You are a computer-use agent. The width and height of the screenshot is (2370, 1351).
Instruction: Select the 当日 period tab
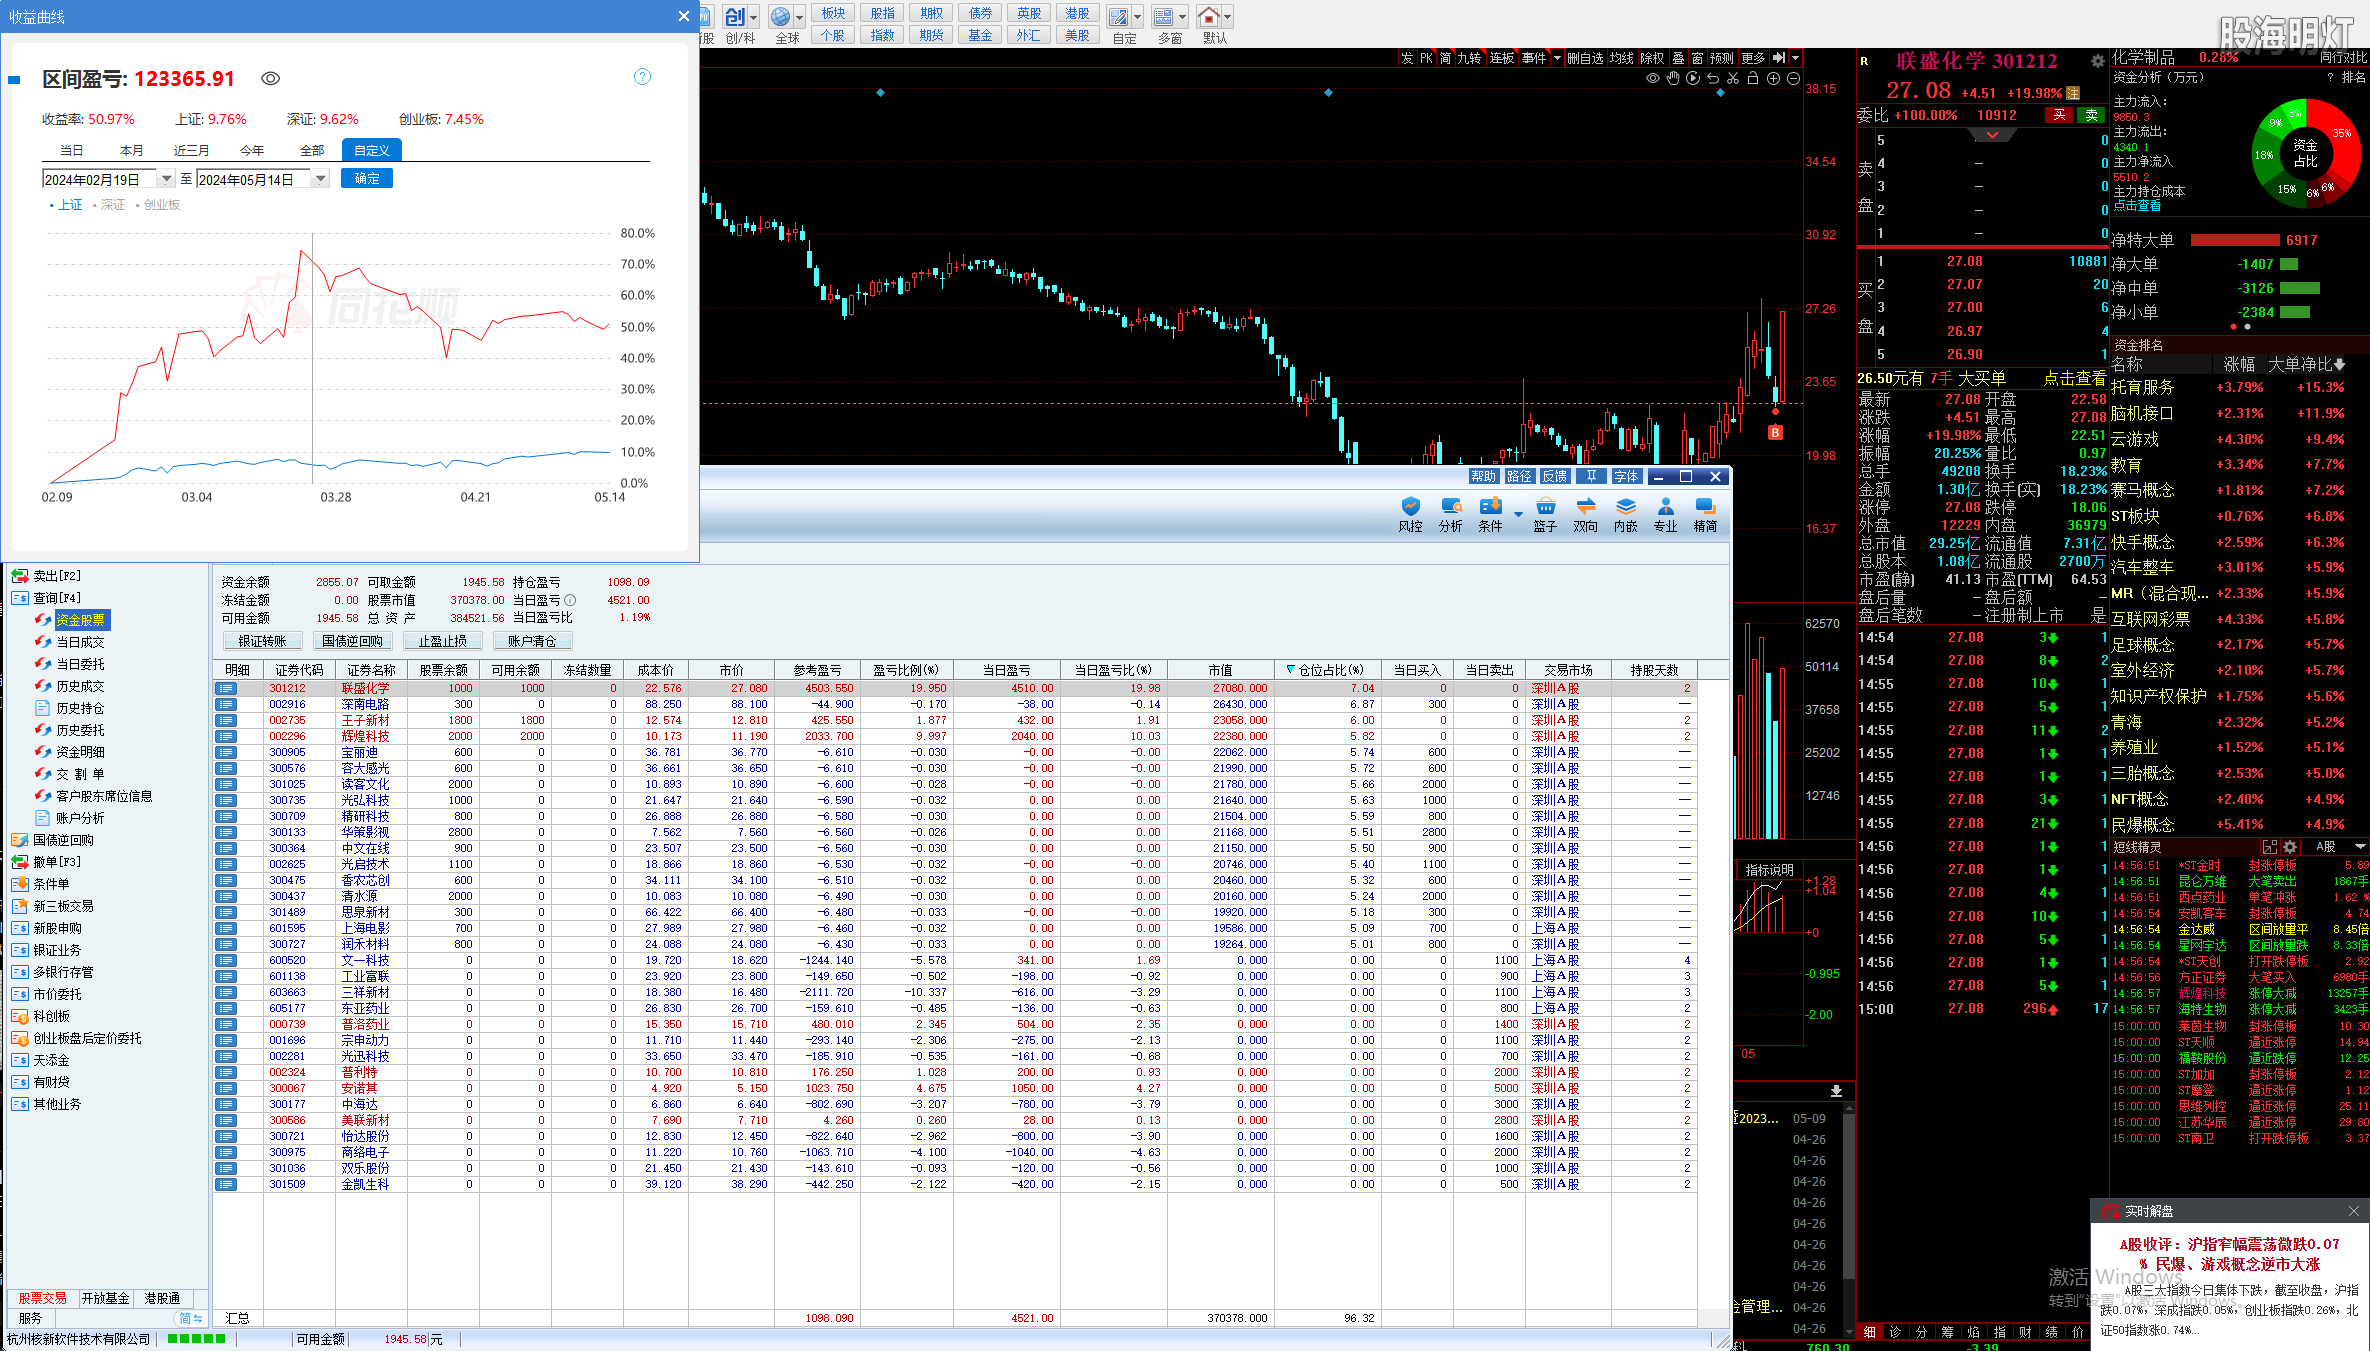click(x=71, y=151)
